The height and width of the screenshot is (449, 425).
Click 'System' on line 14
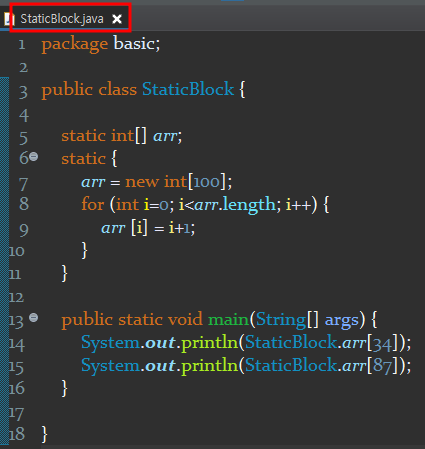pos(110,343)
